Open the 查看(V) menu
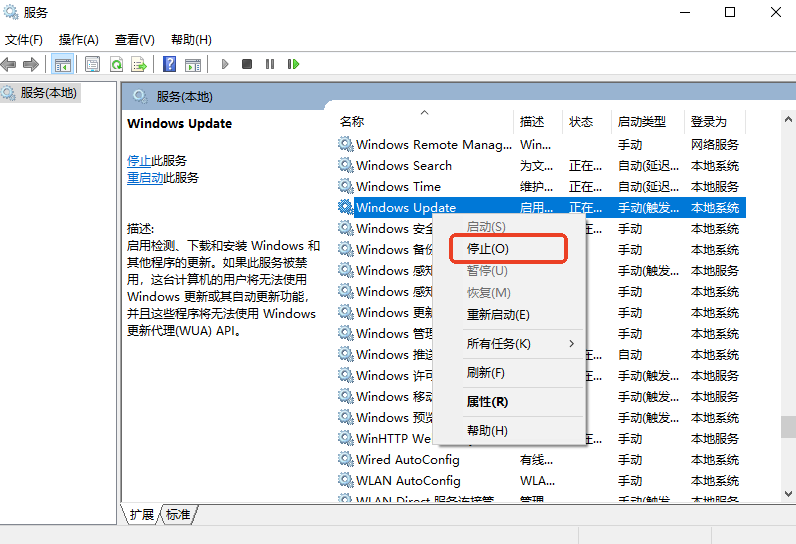Viewport: 796px width, 544px height. click(134, 40)
